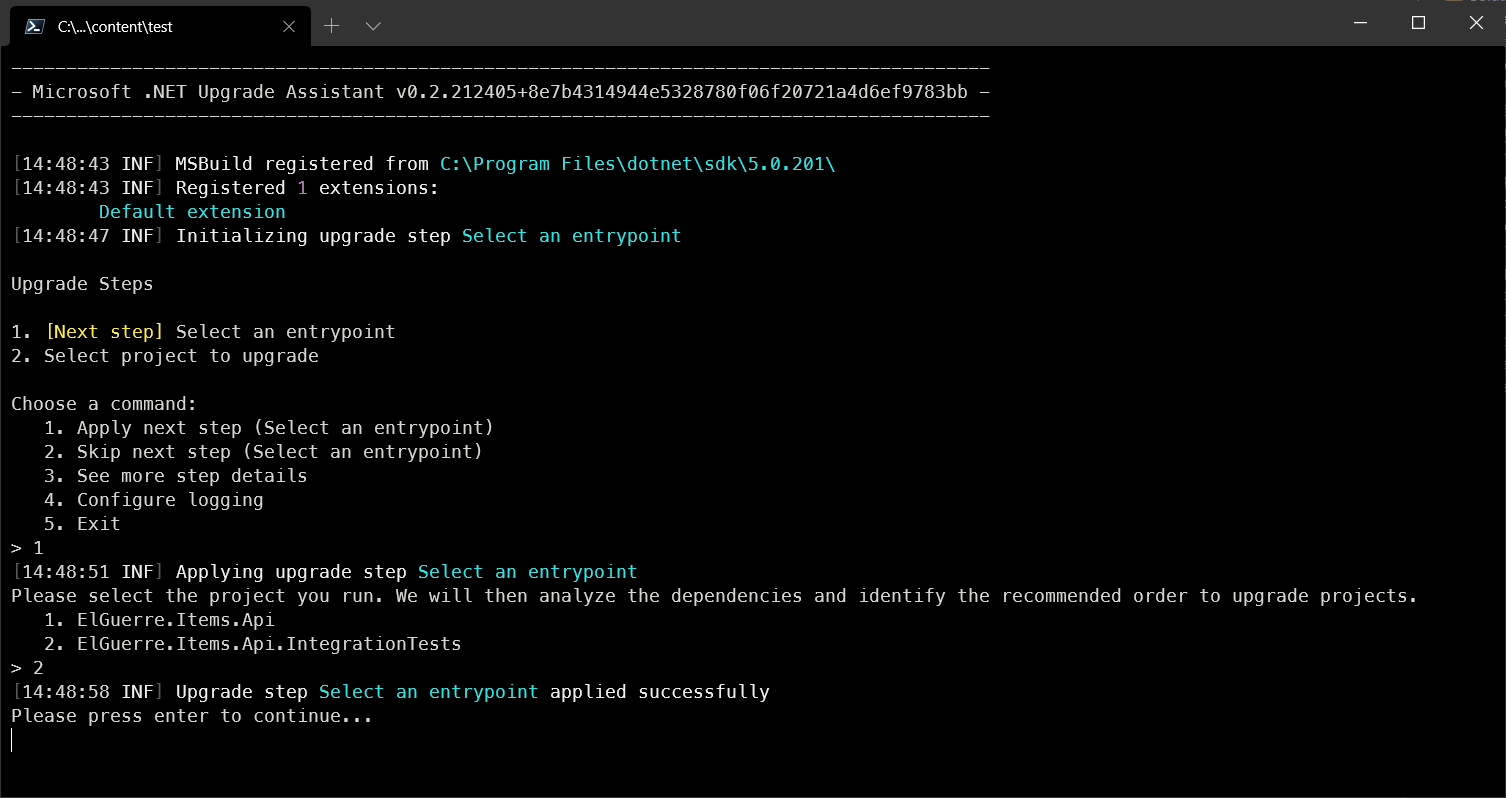Click the 'ElGuerre.Items.Api.IntegrationTests' project entry

tap(269, 644)
